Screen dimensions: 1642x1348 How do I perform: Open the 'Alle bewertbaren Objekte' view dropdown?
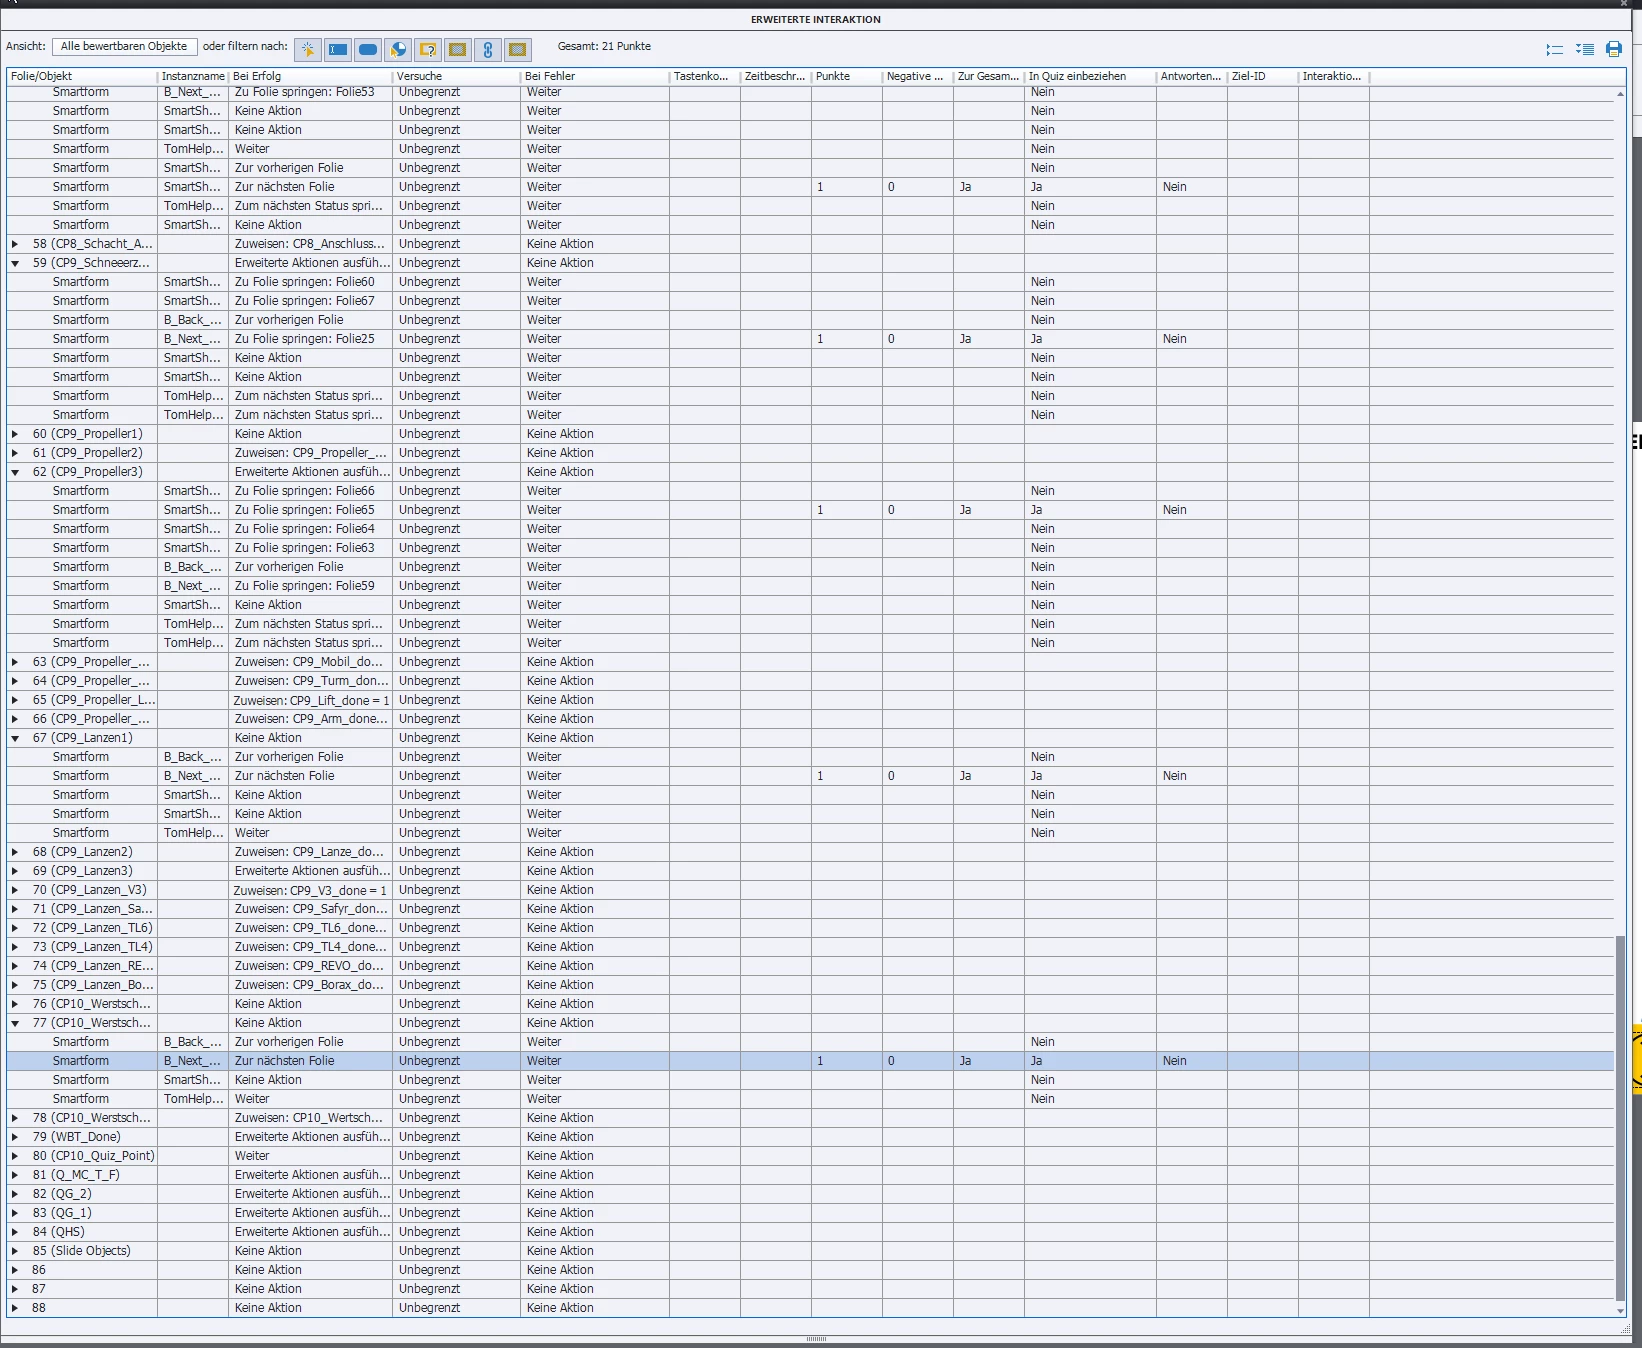point(124,46)
